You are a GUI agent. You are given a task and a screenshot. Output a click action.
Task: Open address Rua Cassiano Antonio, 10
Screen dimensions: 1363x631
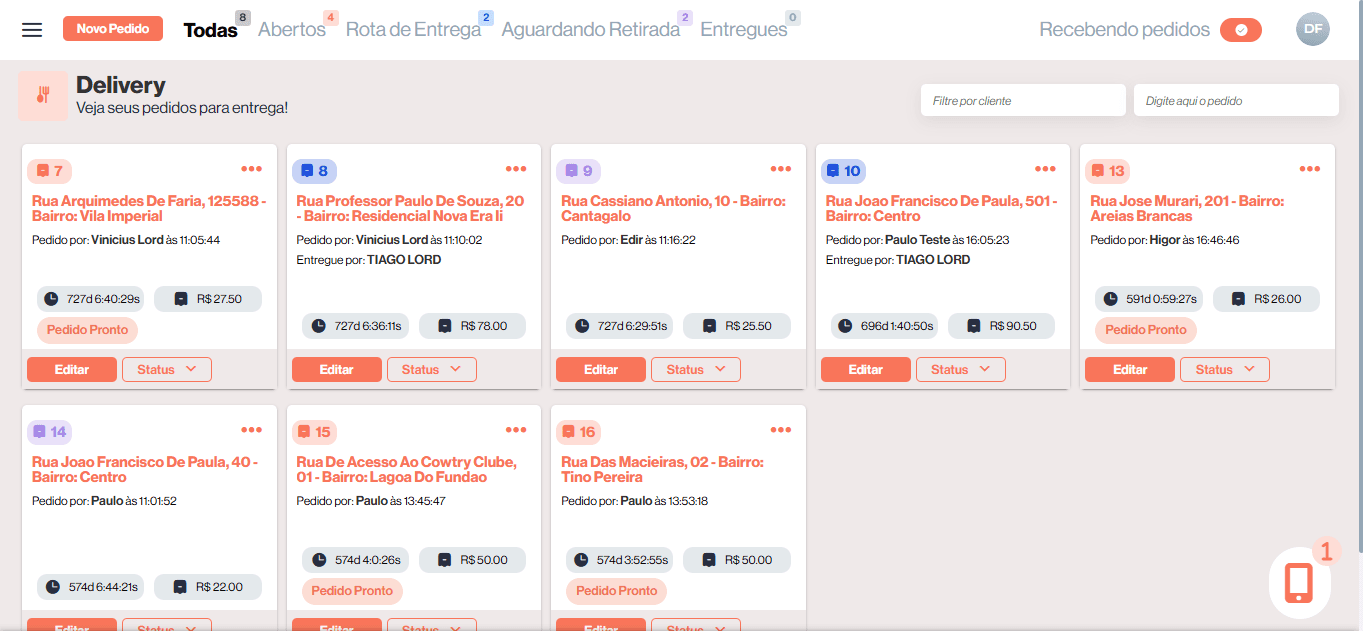673,209
